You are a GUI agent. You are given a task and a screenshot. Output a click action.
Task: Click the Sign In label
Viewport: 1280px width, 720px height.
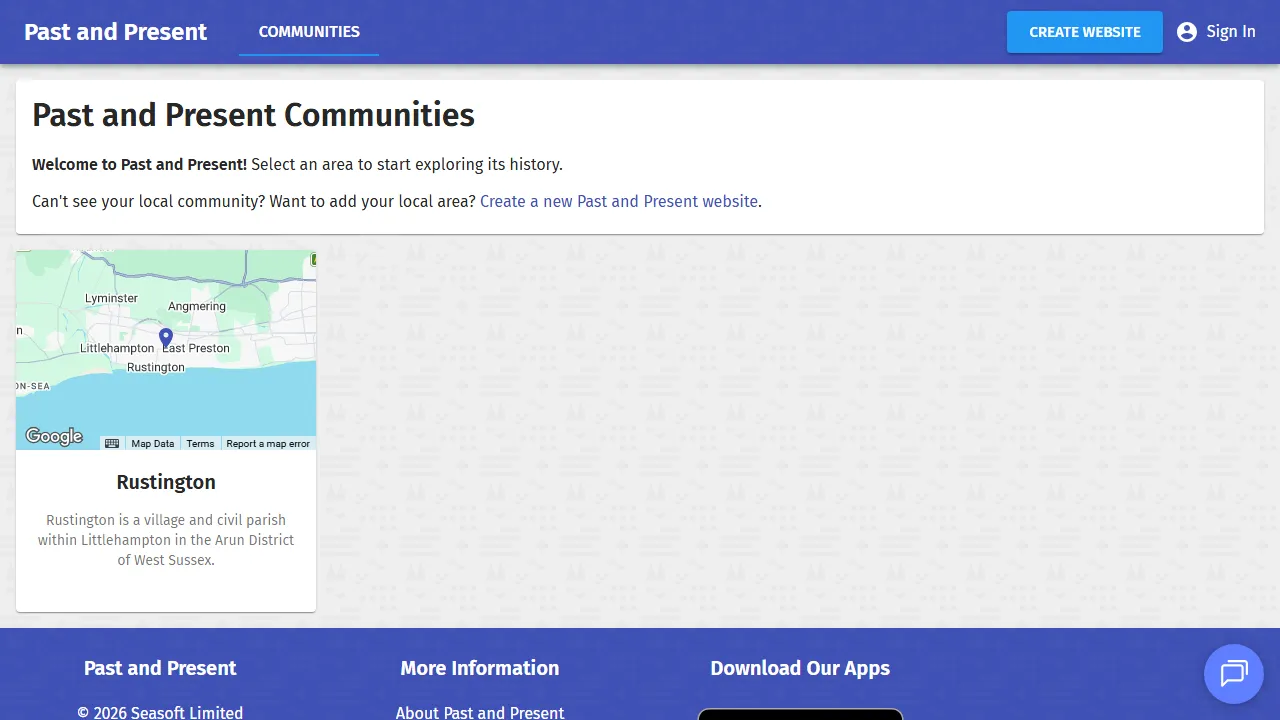coord(1232,31)
